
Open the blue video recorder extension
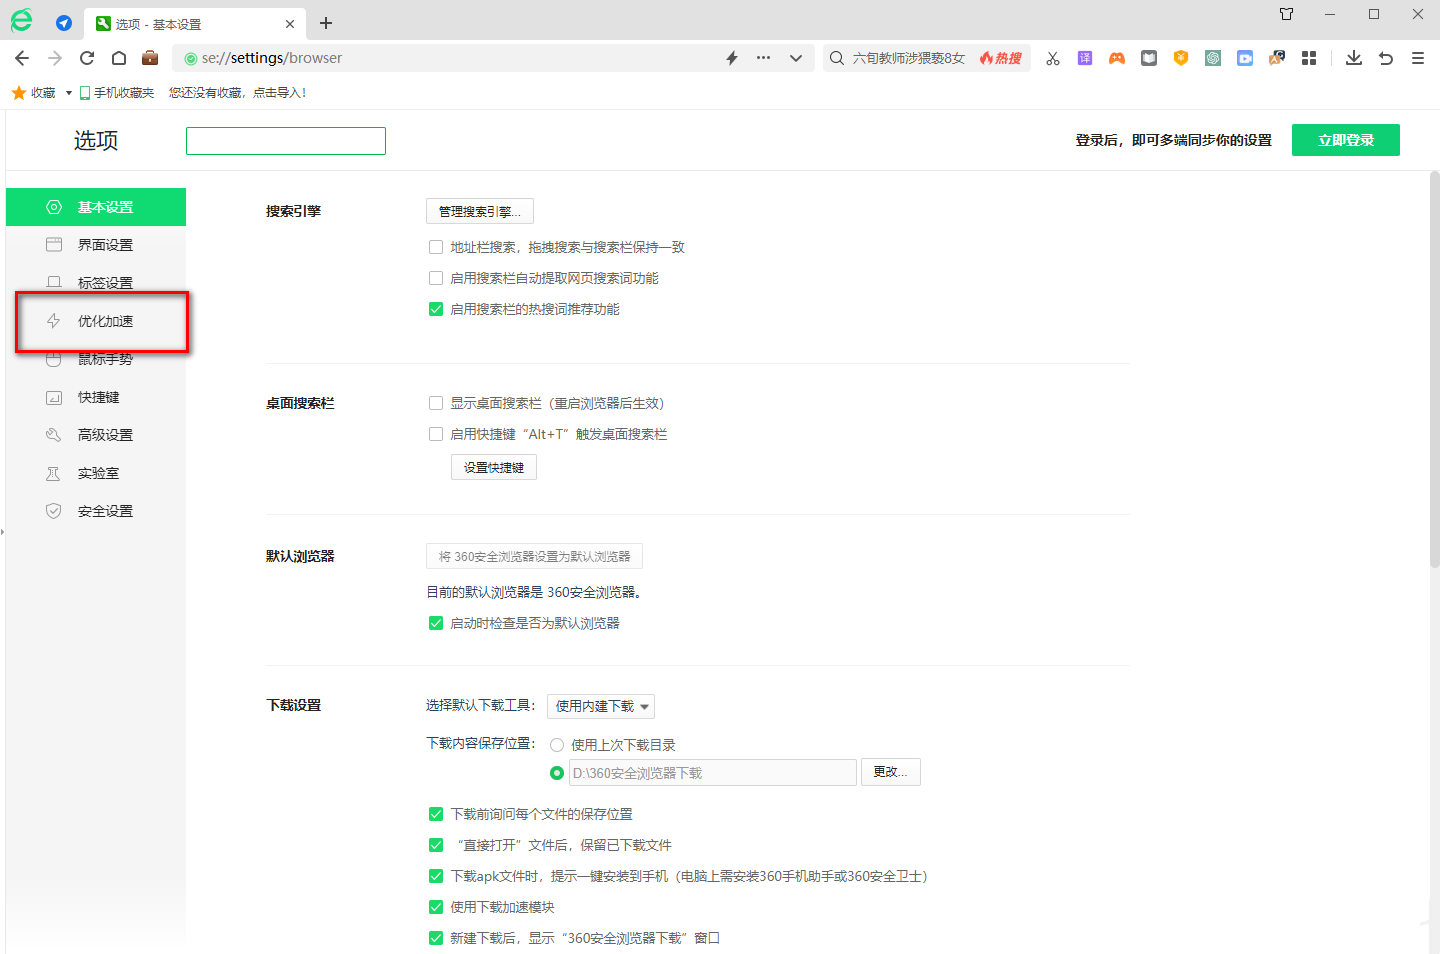1245,58
